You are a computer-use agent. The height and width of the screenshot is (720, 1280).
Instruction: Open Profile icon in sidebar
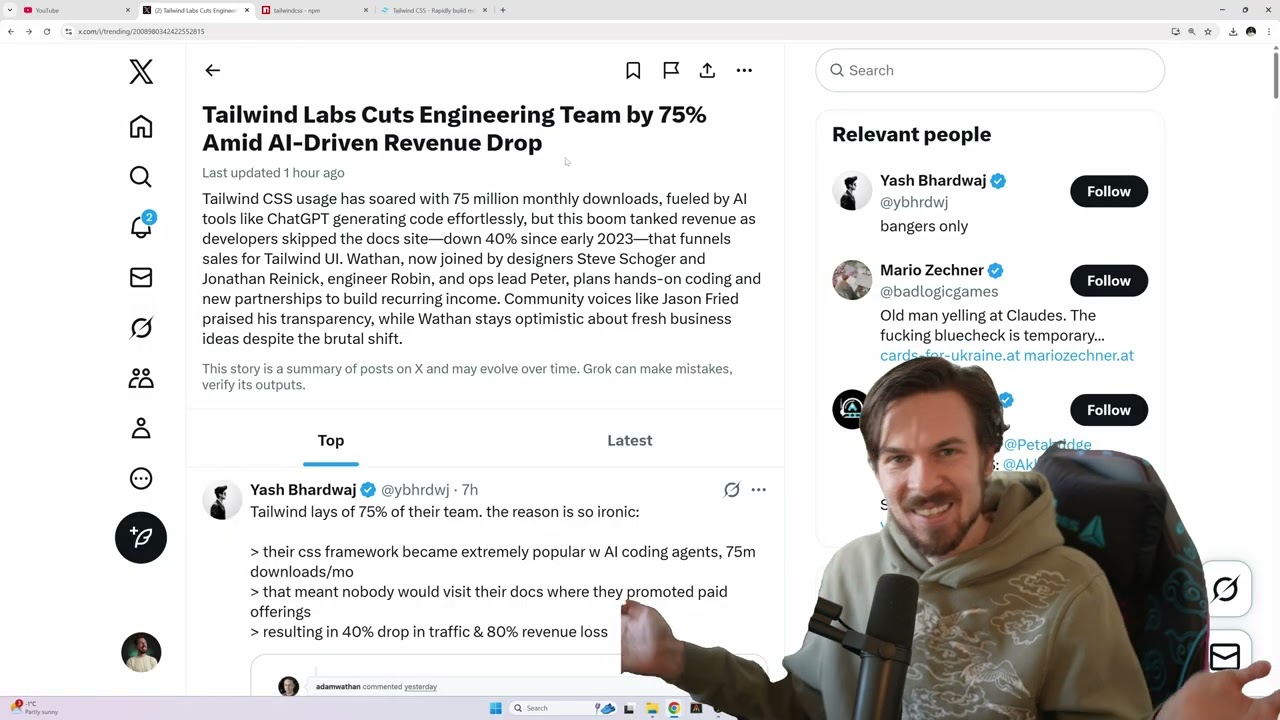pos(141,428)
